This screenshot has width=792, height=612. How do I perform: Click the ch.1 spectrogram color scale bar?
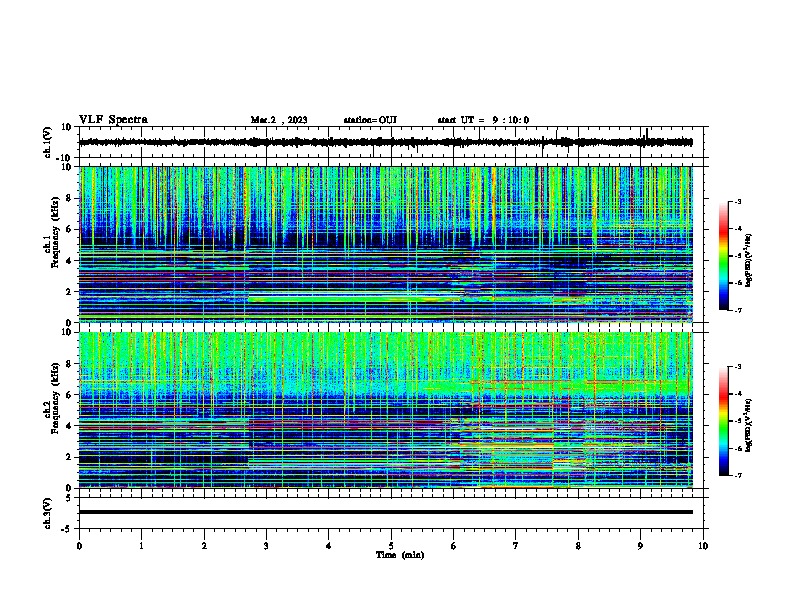coord(724,256)
